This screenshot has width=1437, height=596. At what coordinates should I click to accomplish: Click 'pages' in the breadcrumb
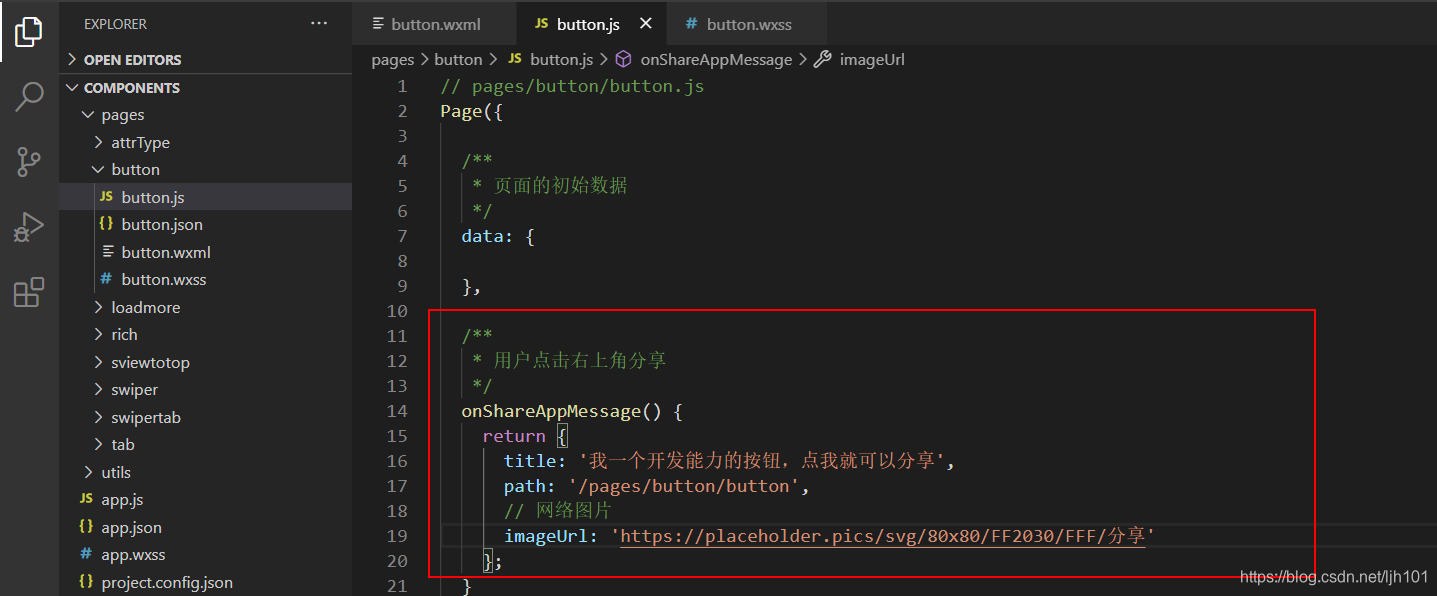click(x=392, y=60)
